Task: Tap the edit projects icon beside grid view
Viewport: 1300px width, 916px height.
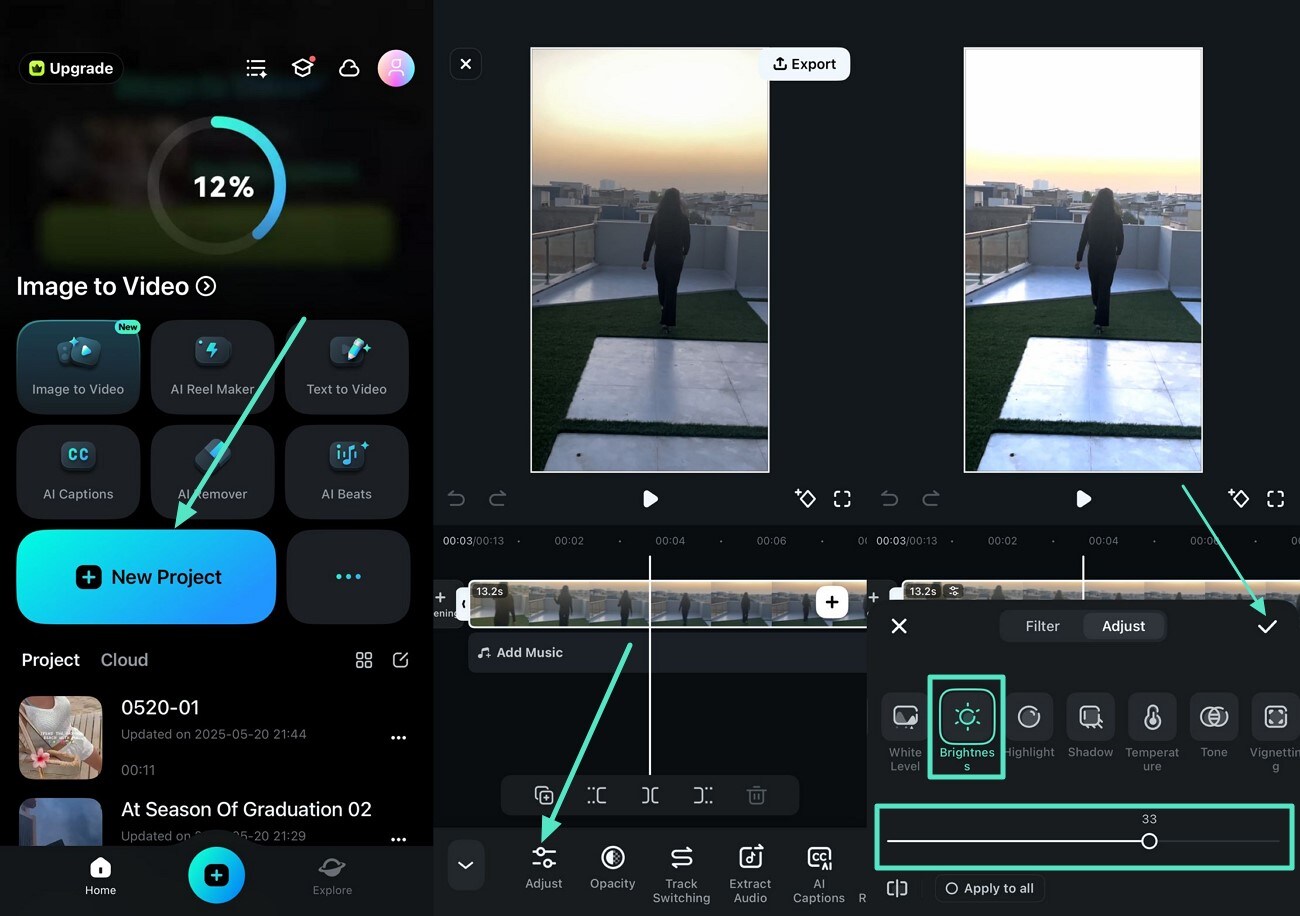Action: coord(401,660)
